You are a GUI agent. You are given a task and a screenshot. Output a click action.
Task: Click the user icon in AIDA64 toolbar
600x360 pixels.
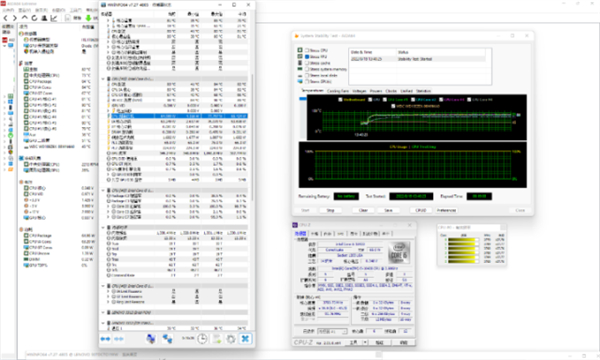tap(44, 18)
